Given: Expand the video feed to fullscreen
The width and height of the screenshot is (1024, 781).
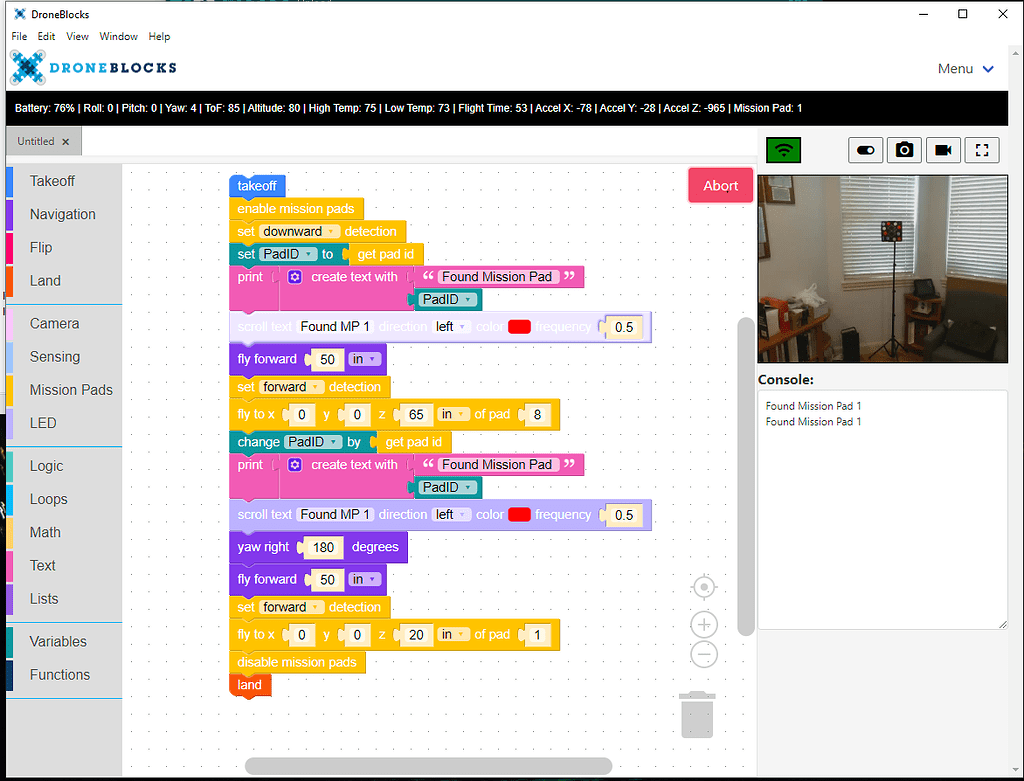Looking at the screenshot, I should tap(981, 149).
